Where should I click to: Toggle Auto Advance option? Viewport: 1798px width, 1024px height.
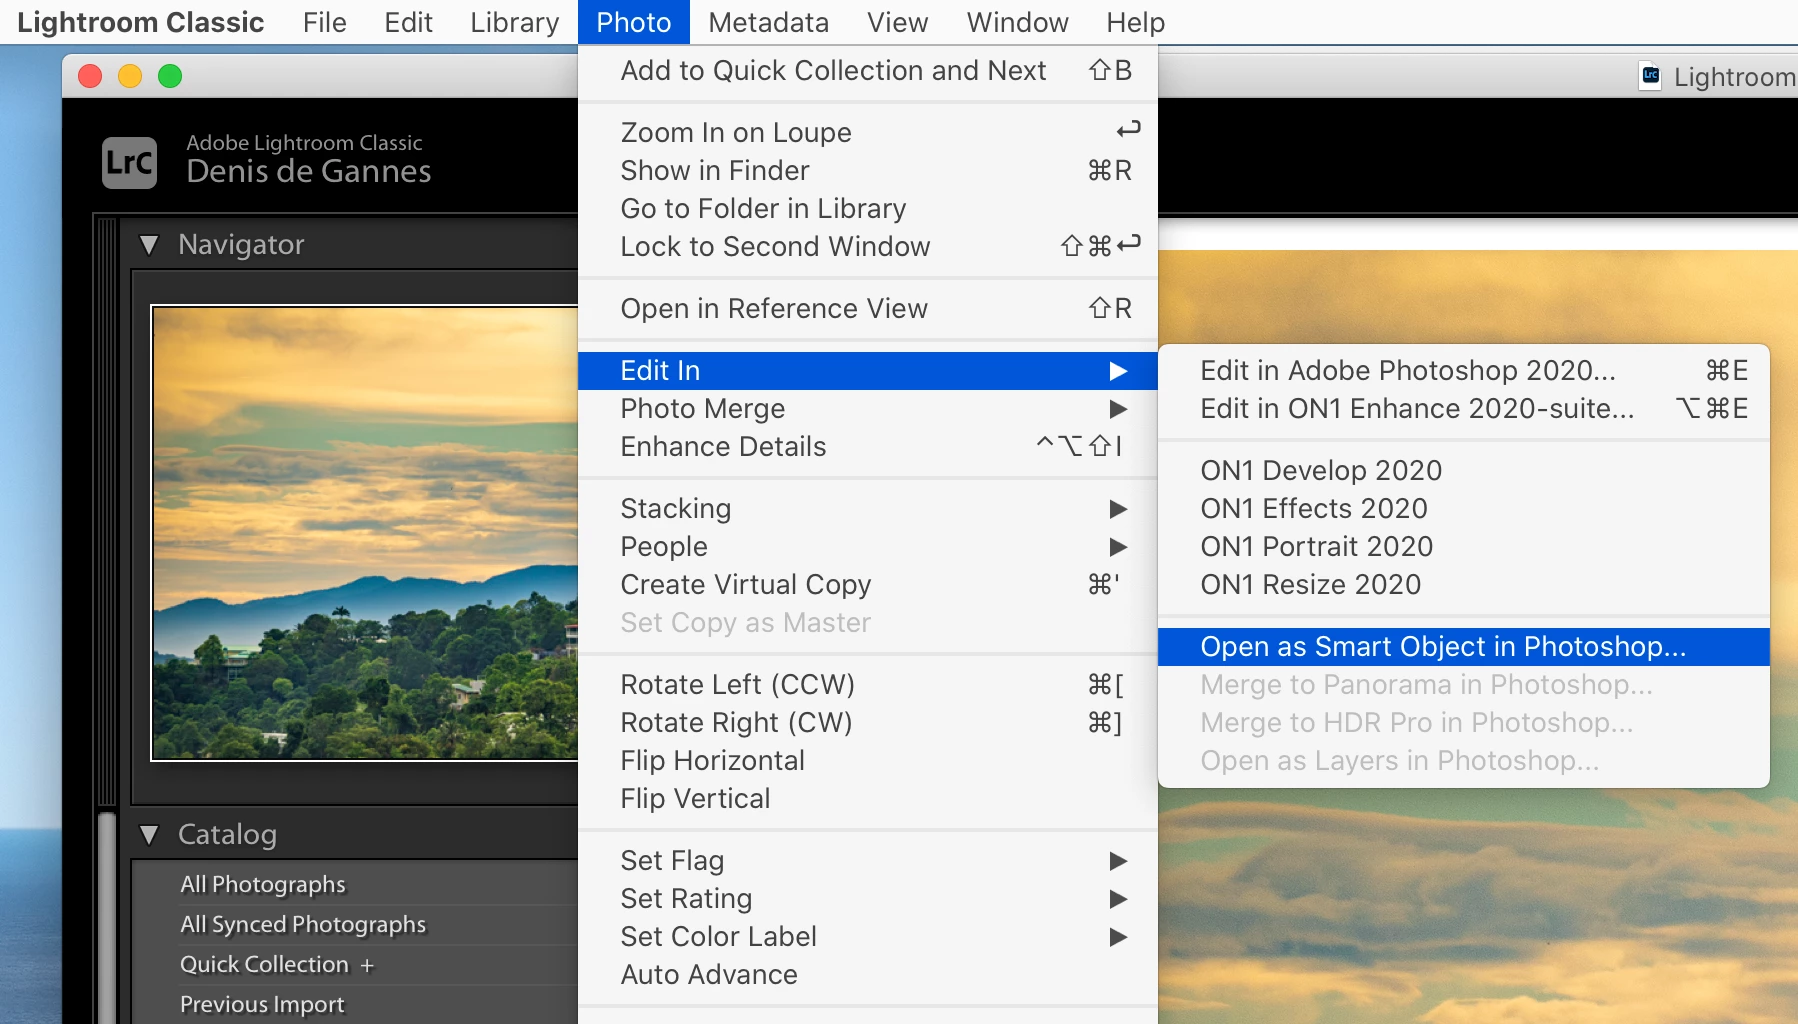(868, 975)
